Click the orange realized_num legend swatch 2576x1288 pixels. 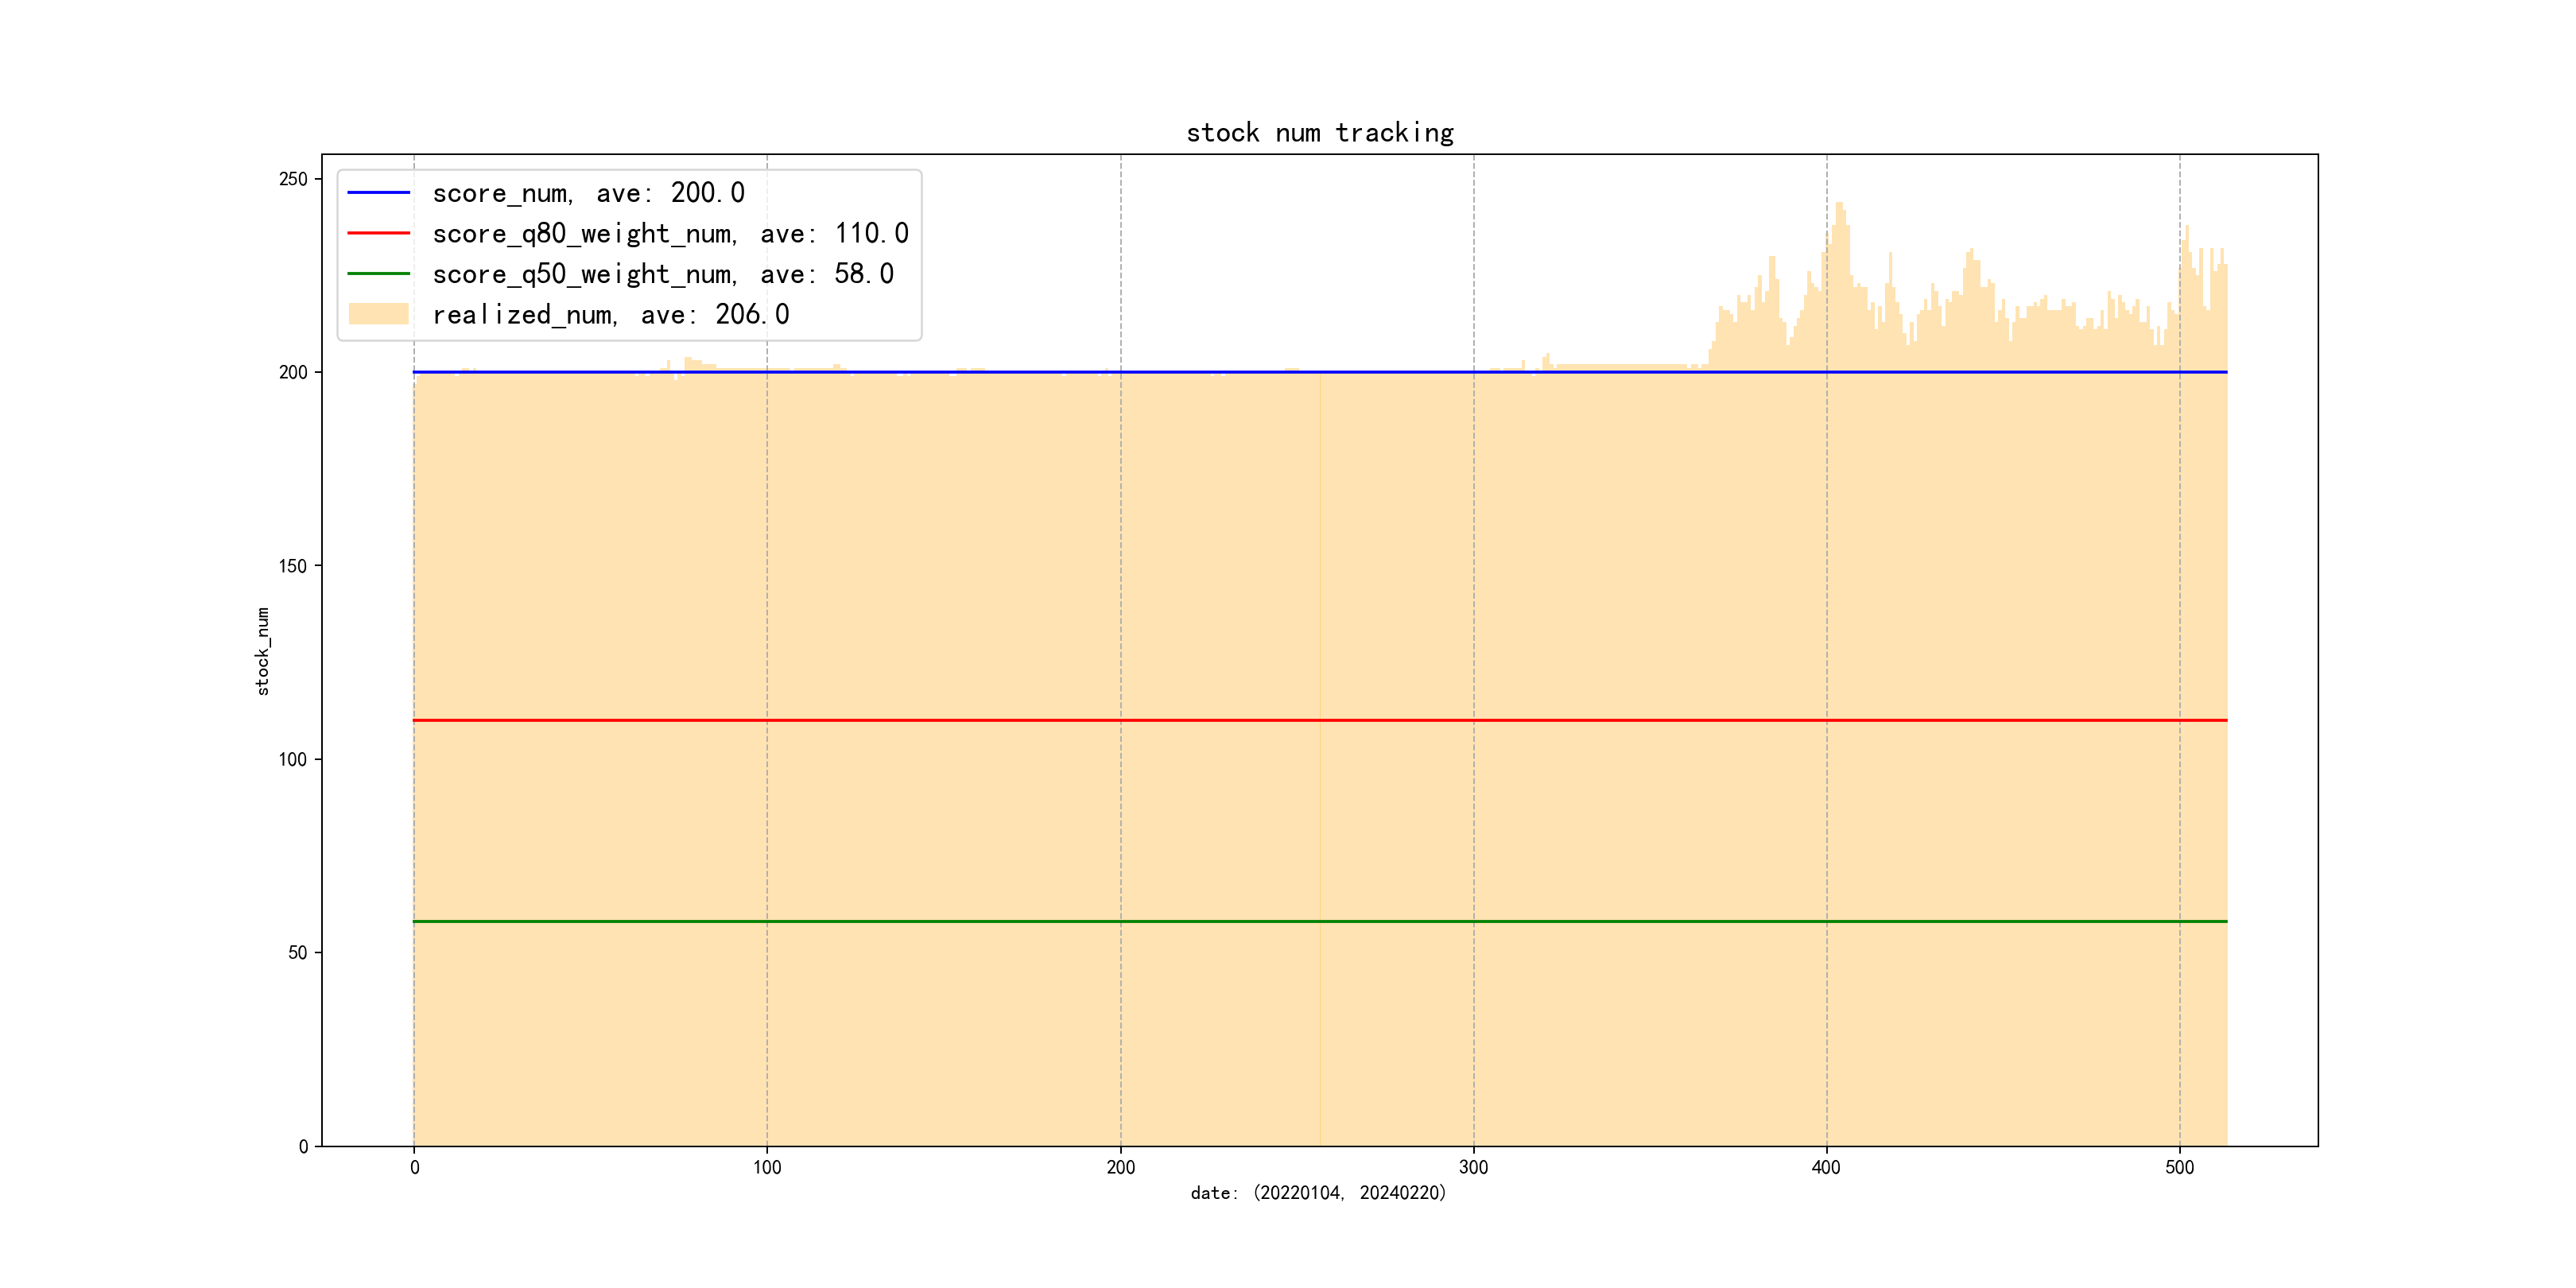tap(378, 314)
